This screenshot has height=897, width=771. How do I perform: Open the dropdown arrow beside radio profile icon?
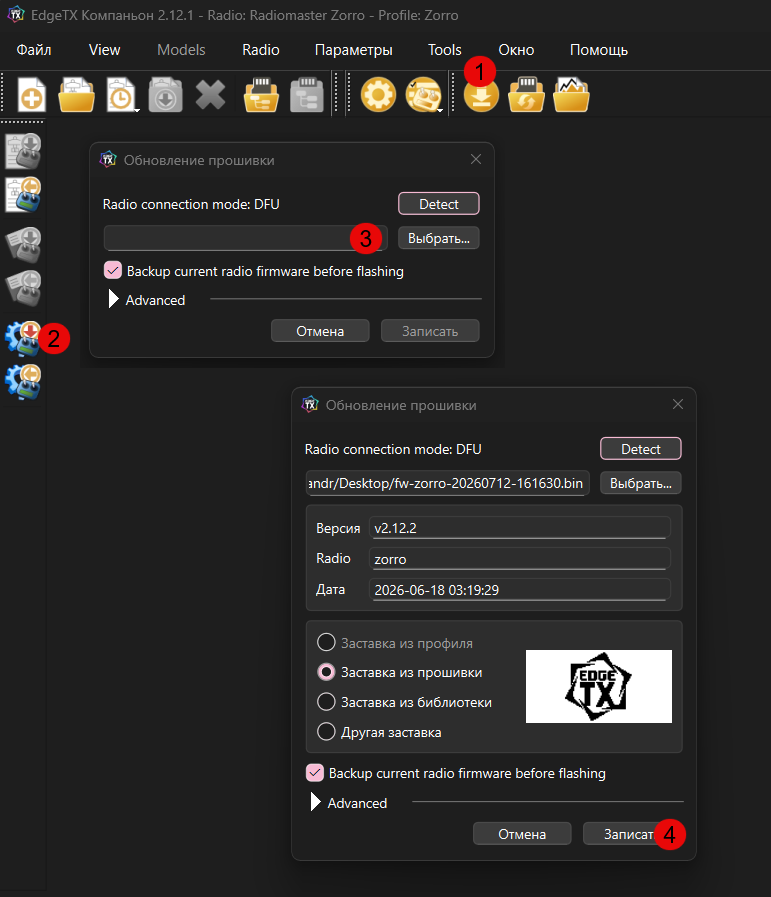point(440,110)
